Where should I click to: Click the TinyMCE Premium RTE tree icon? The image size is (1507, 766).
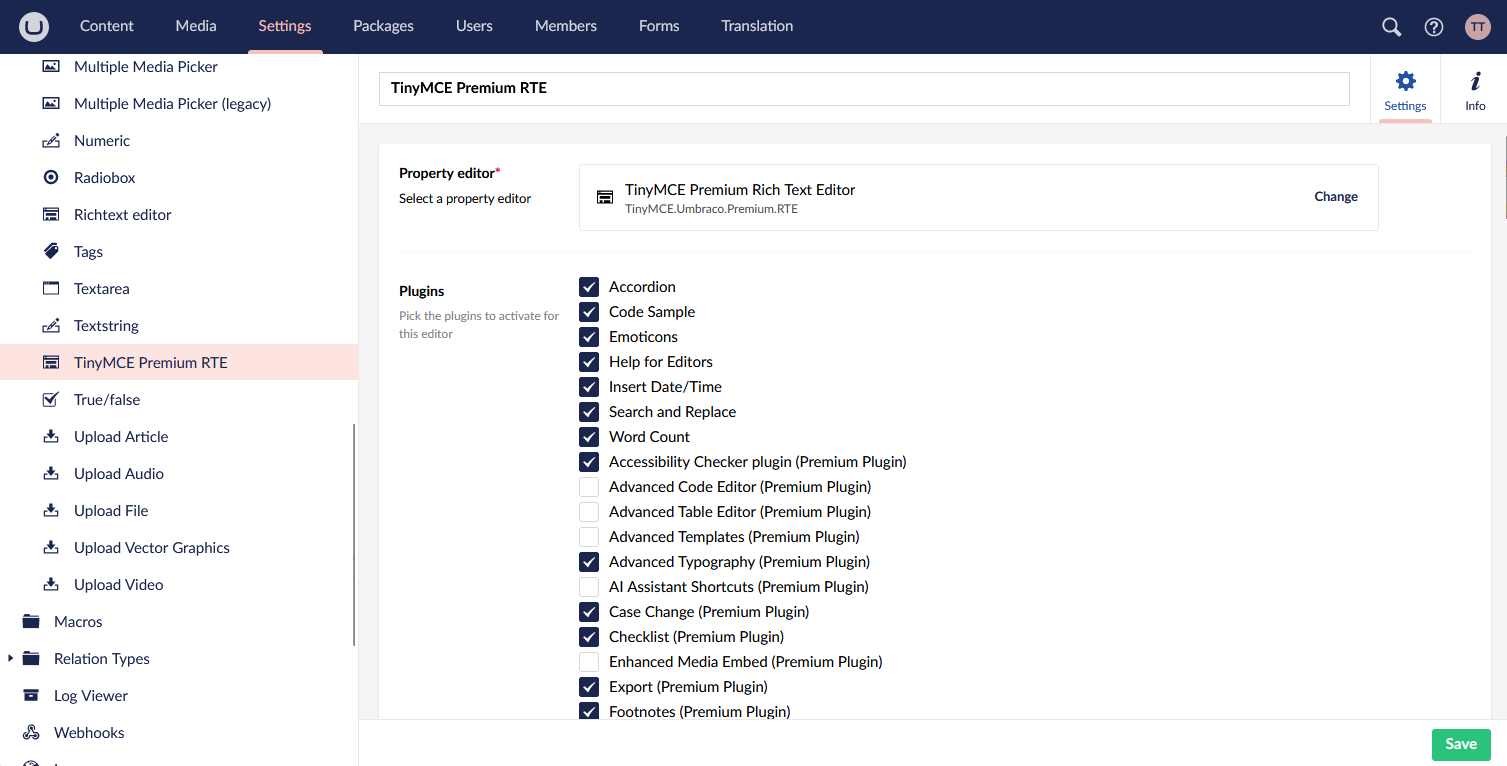[51, 363]
